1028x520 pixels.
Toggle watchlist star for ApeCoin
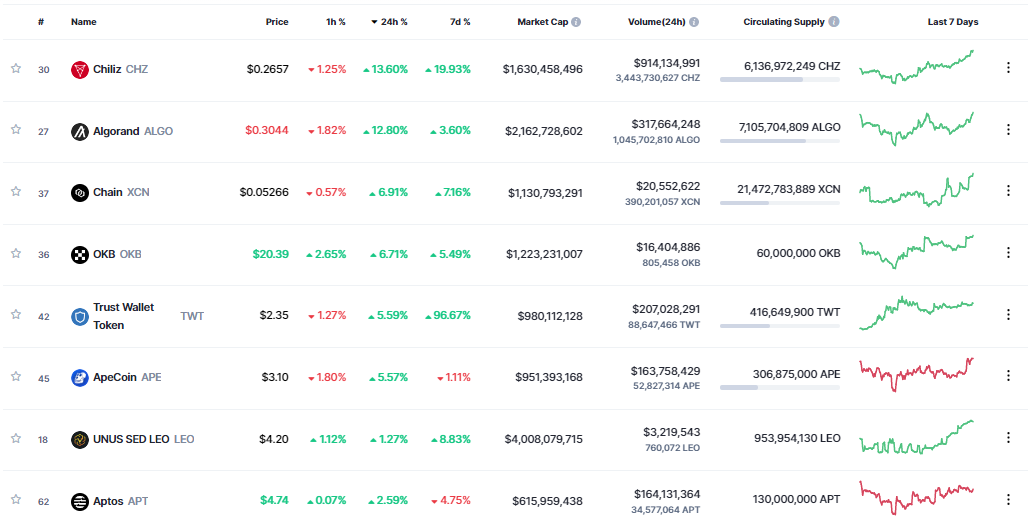tap(16, 376)
